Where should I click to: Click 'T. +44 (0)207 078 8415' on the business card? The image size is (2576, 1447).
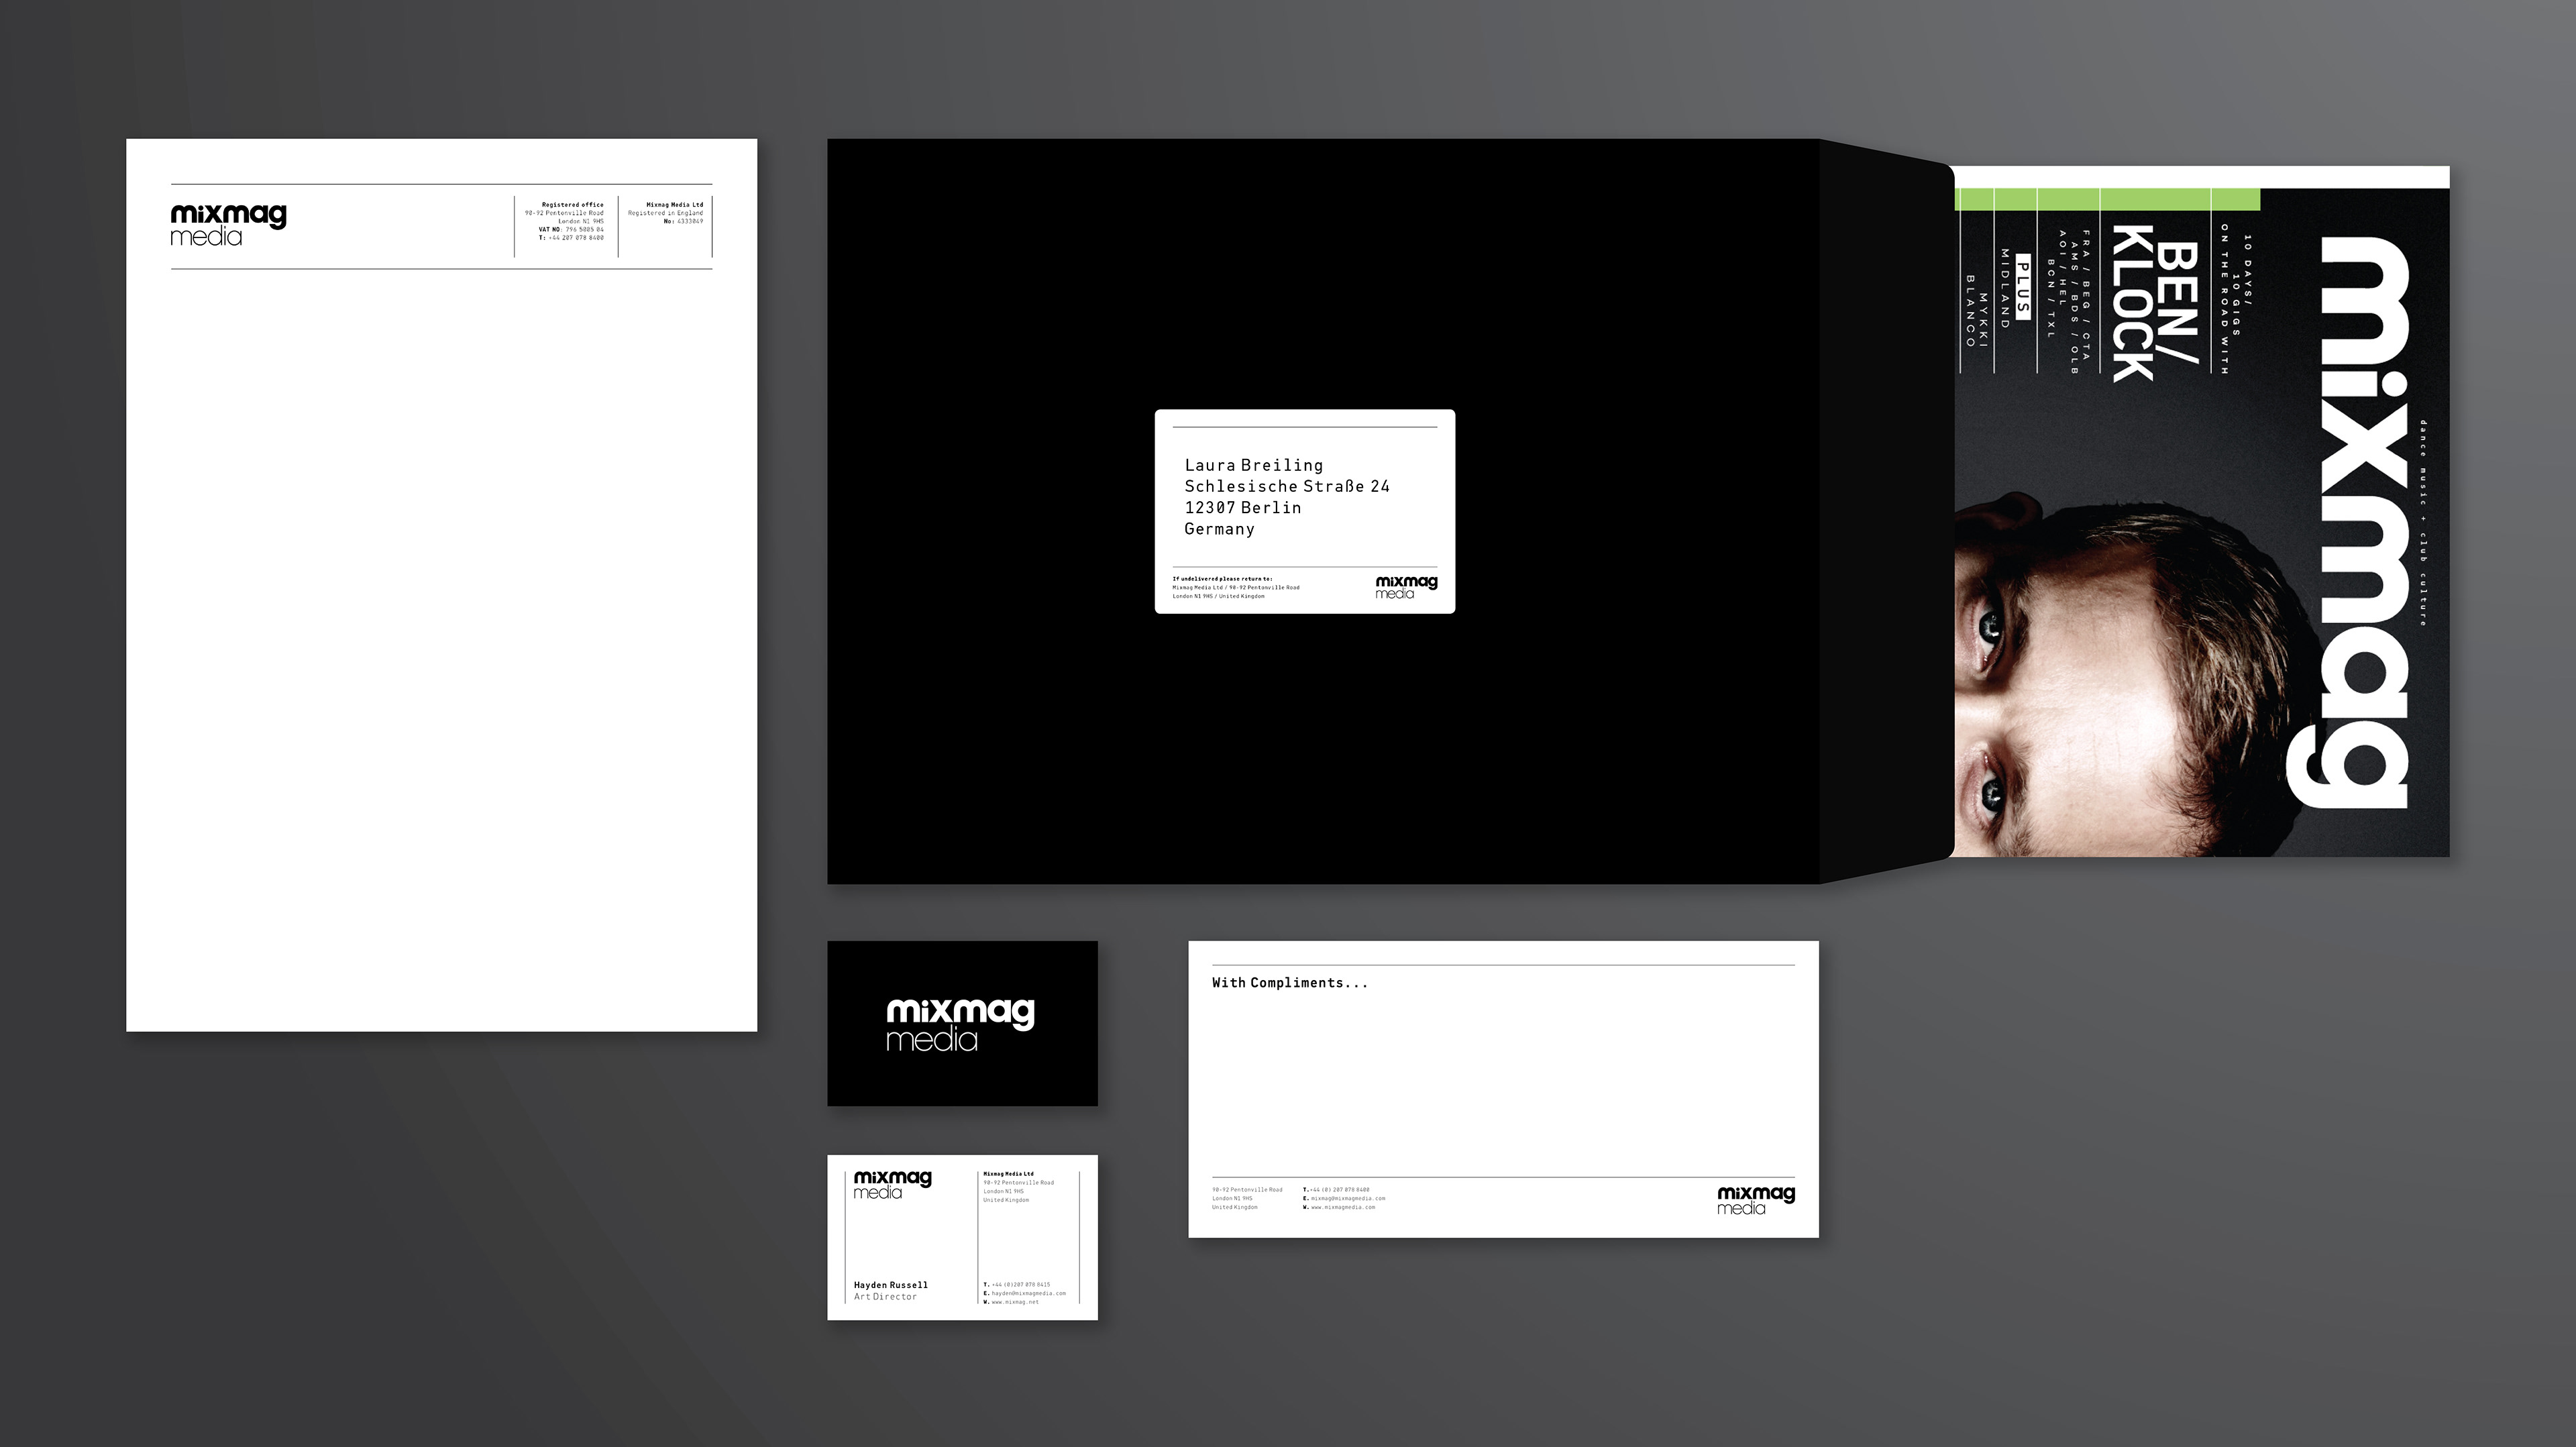pyautogui.click(x=1017, y=1285)
